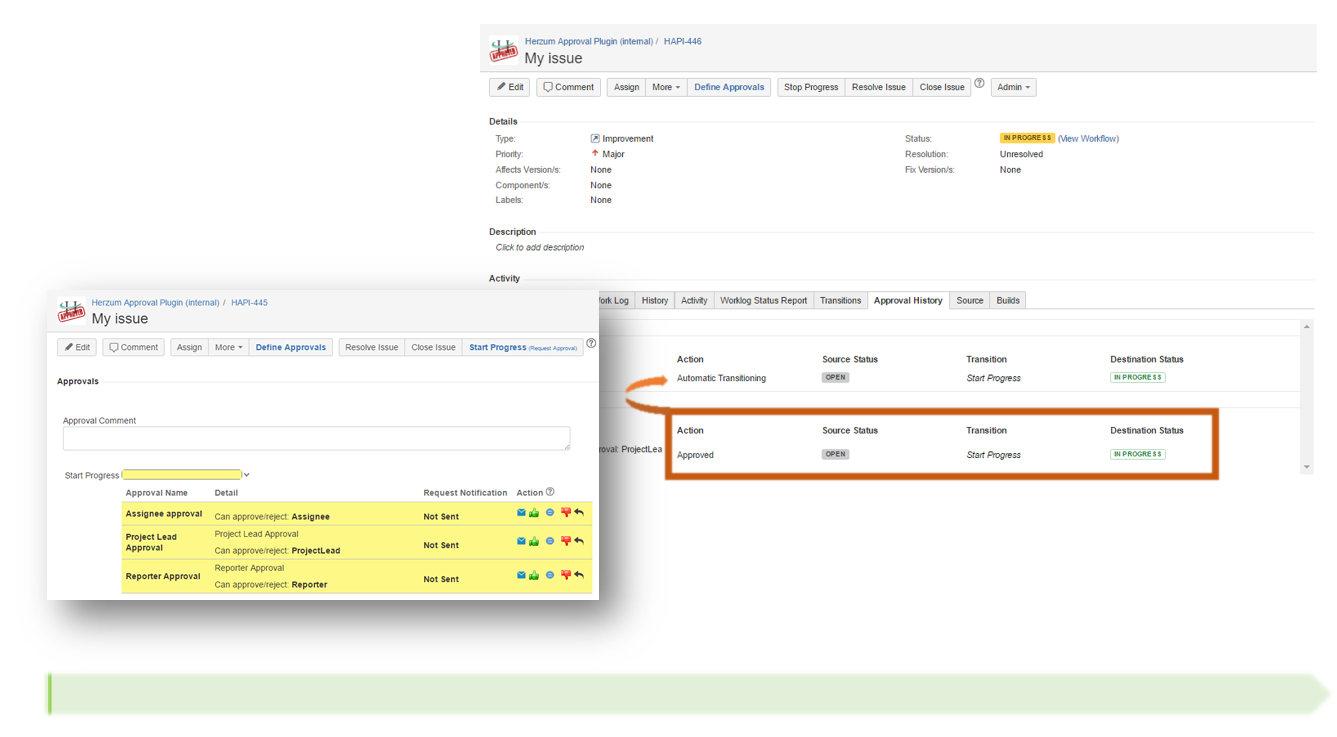Click blue abstain circle for Assignee approval
The height and width of the screenshot is (737, 1337).
[x=550, y=513]
